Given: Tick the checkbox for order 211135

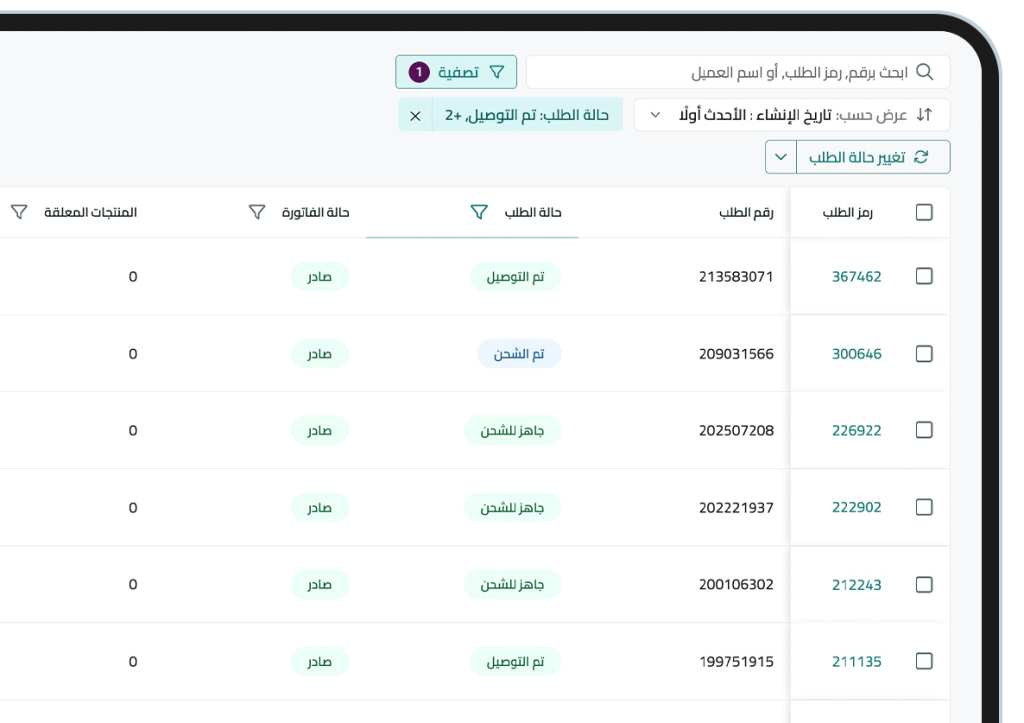Looking at the screenshot, I should click(924, 661).
